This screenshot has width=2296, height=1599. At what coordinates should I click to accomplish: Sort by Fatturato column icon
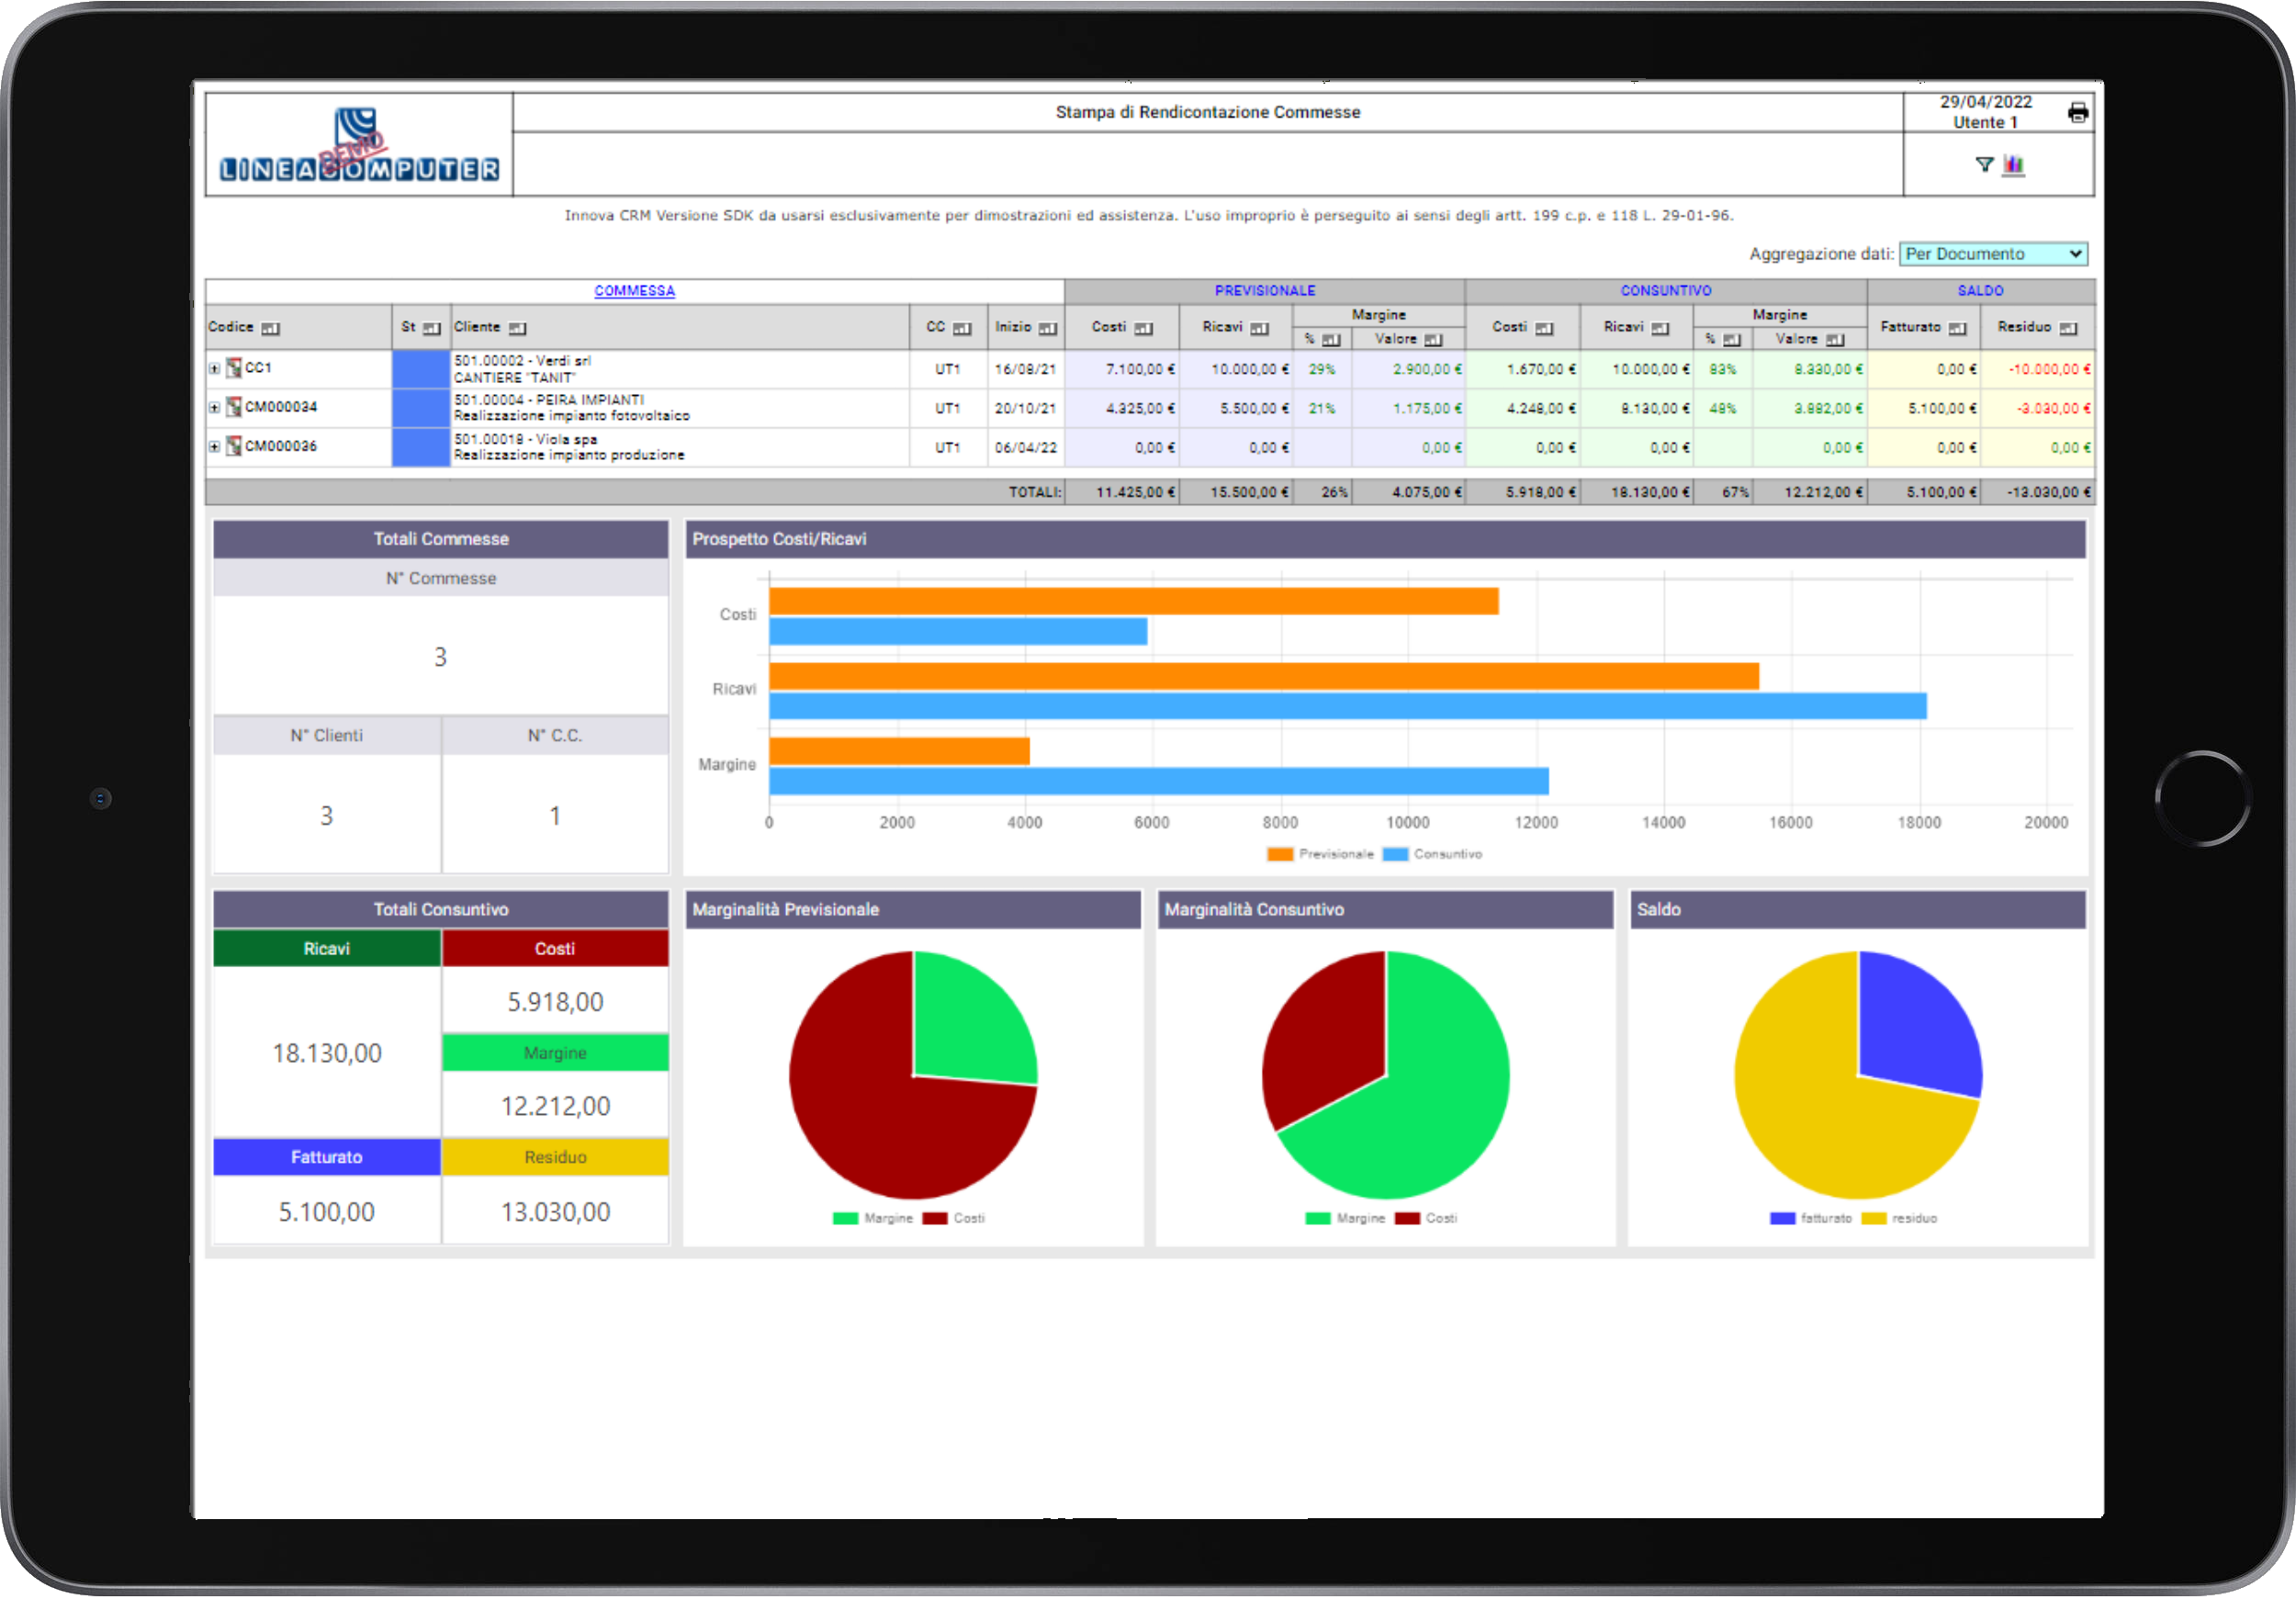coord(1957,328)
